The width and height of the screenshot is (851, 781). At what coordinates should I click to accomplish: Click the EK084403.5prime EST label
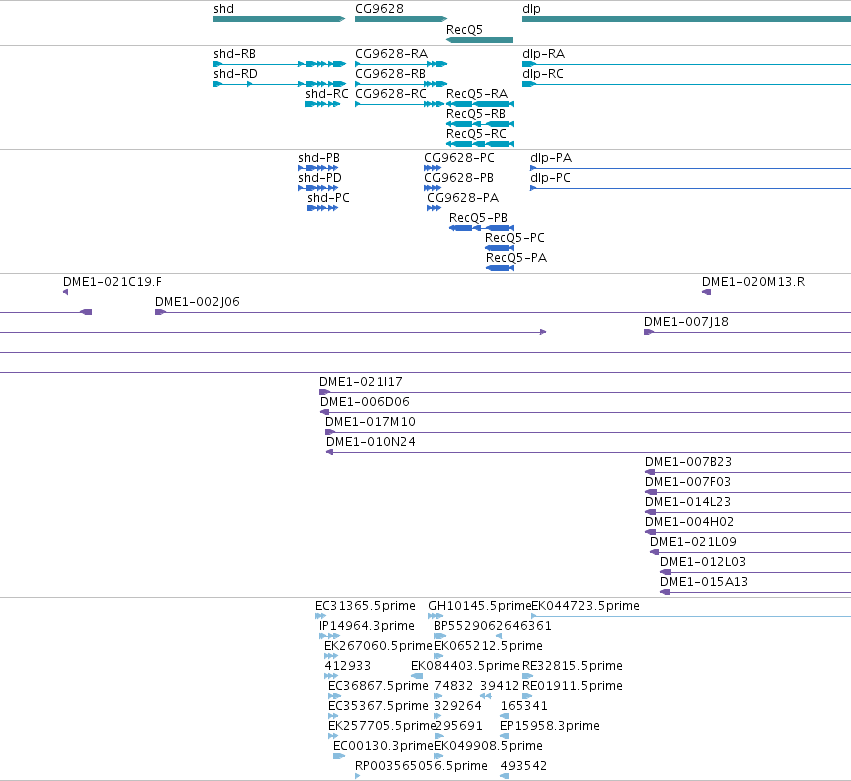[465, 666]
